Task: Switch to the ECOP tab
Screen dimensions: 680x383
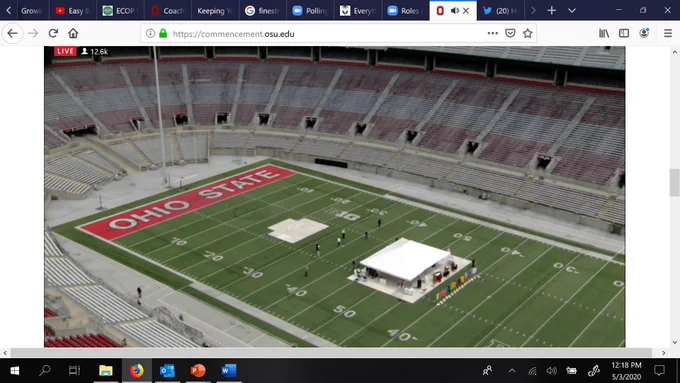Action: pyautogui.click(x=119, y=11)
